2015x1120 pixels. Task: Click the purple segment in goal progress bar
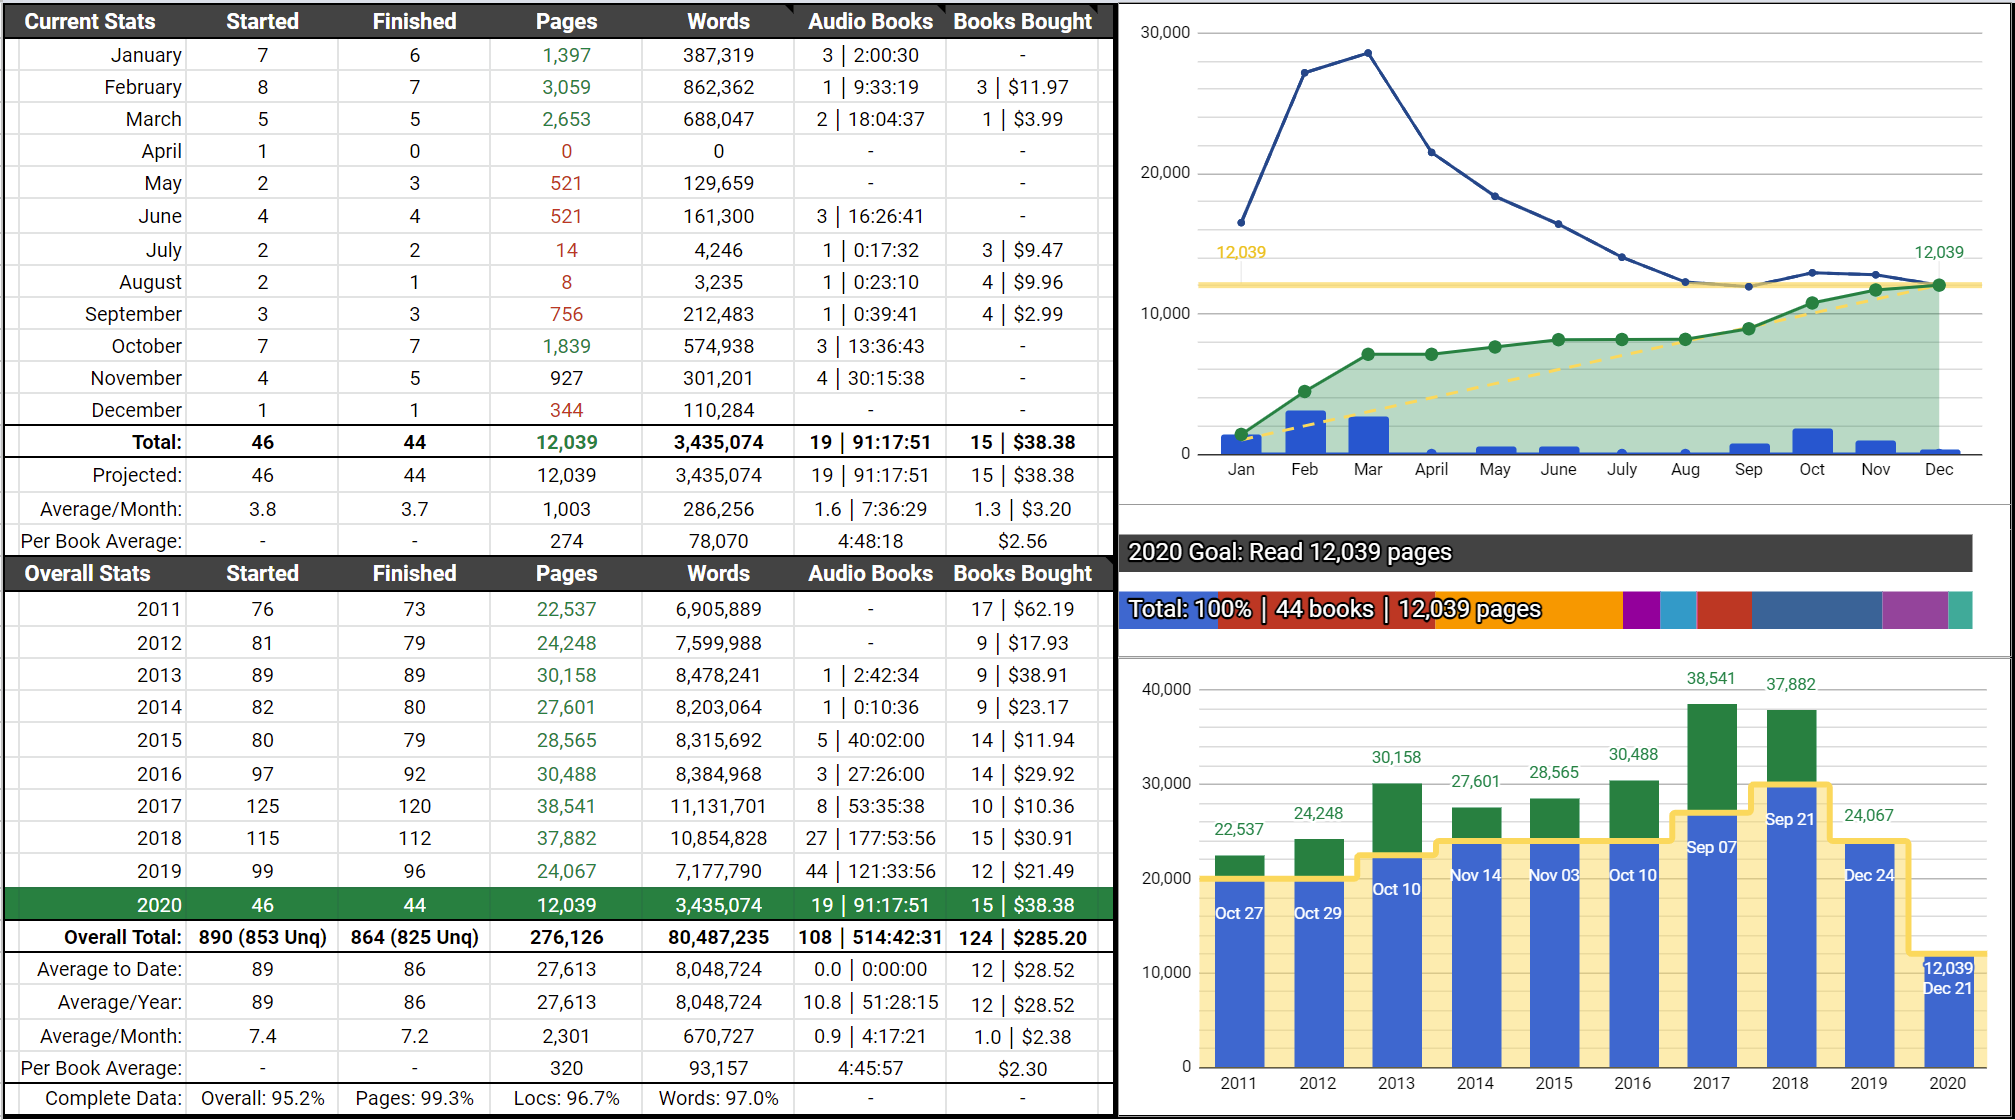point(1640,610)
